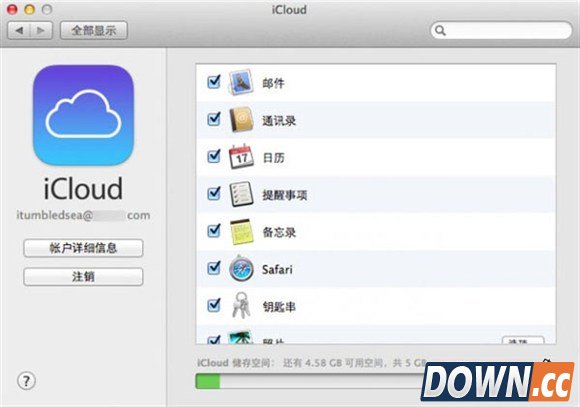Click into the search input field
This screenshot has width=580, height=407.
[501, 30]
